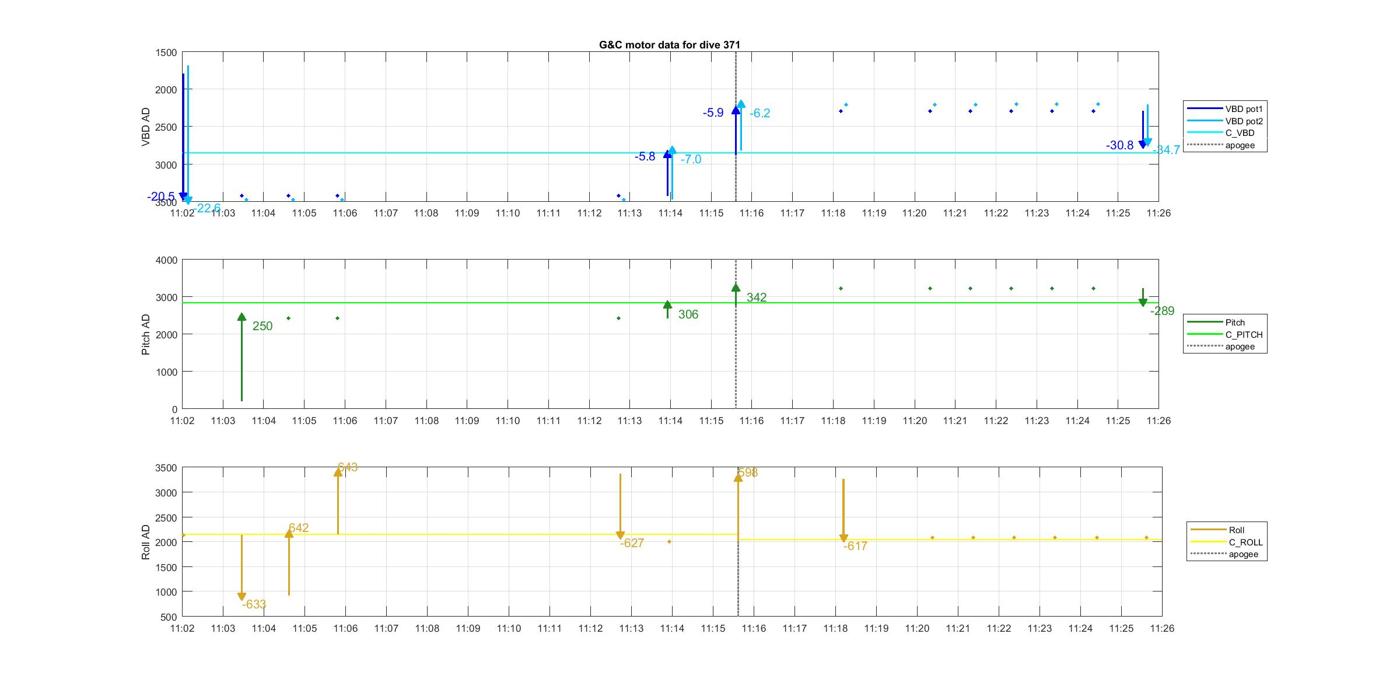Click the '-34.7' VBD data label
The image size is (1400, 693).
(1167, 150)
